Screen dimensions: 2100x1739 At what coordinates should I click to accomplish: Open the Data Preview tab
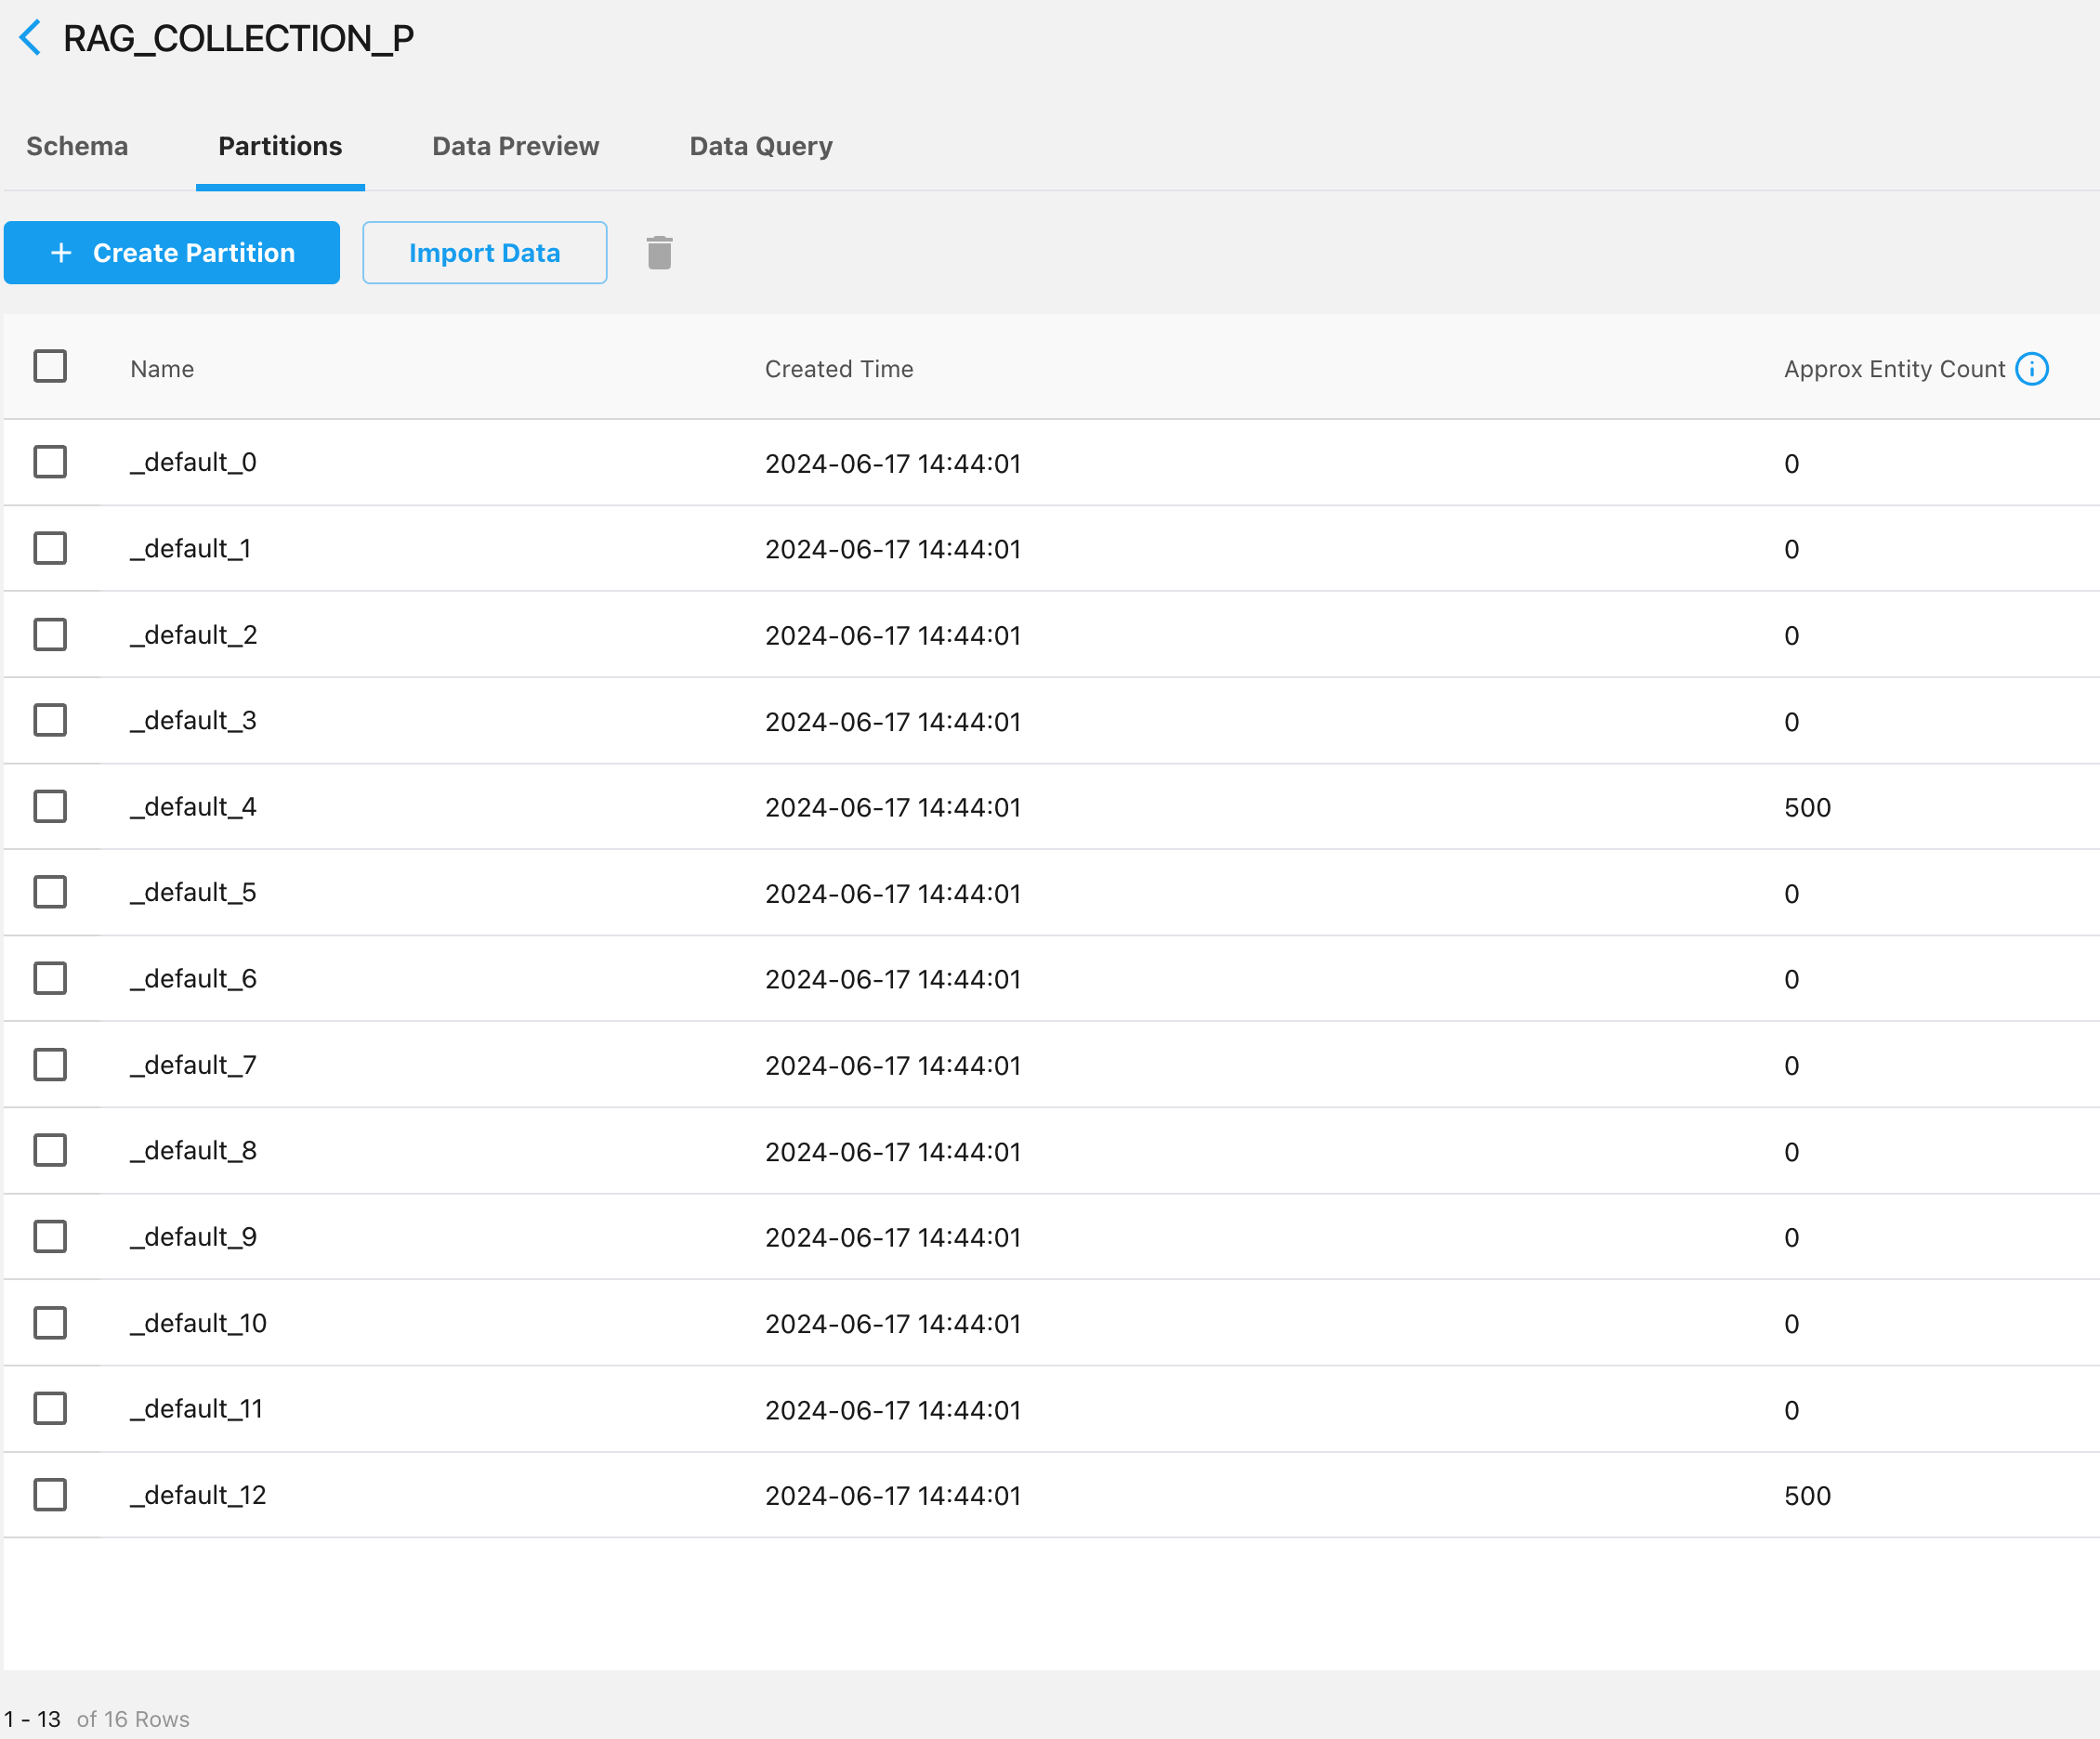click(x=515, y=146)
